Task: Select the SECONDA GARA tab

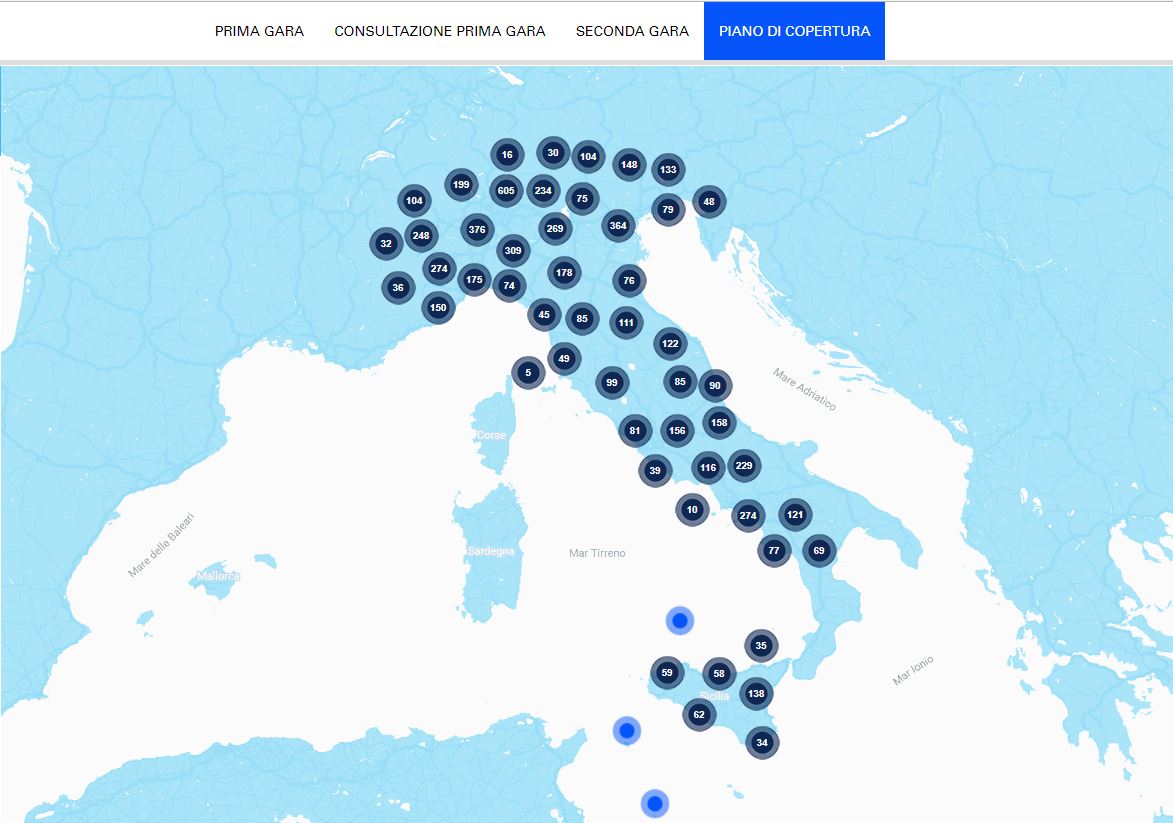Action: point(632,31)
